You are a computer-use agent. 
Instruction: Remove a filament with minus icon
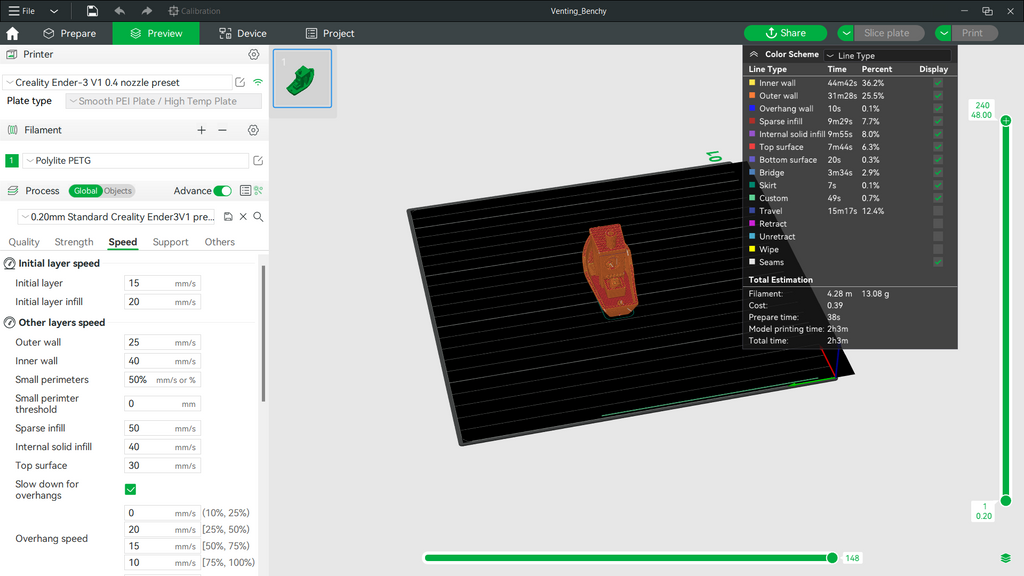222,130
